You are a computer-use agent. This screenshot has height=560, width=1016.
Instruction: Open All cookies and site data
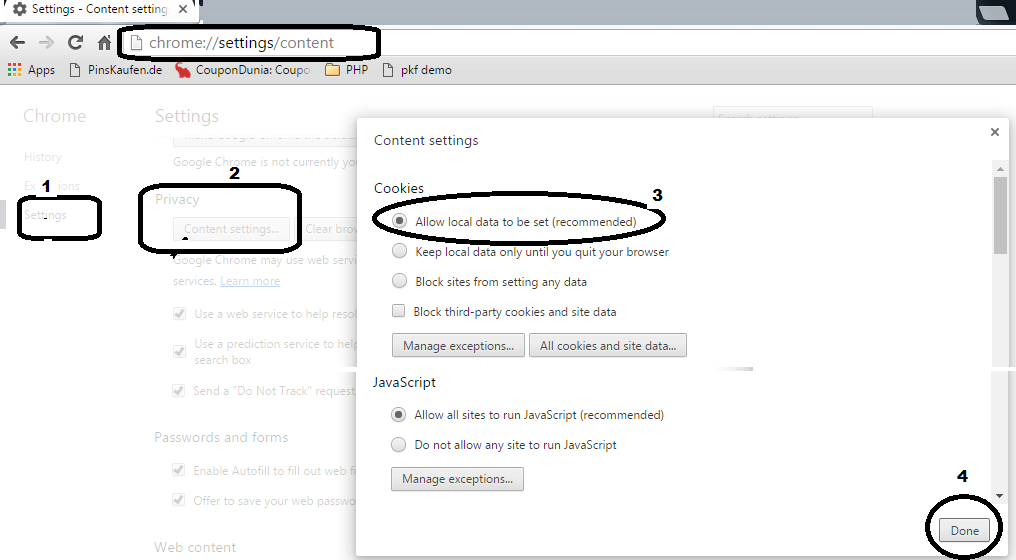[x=608, y=345]
